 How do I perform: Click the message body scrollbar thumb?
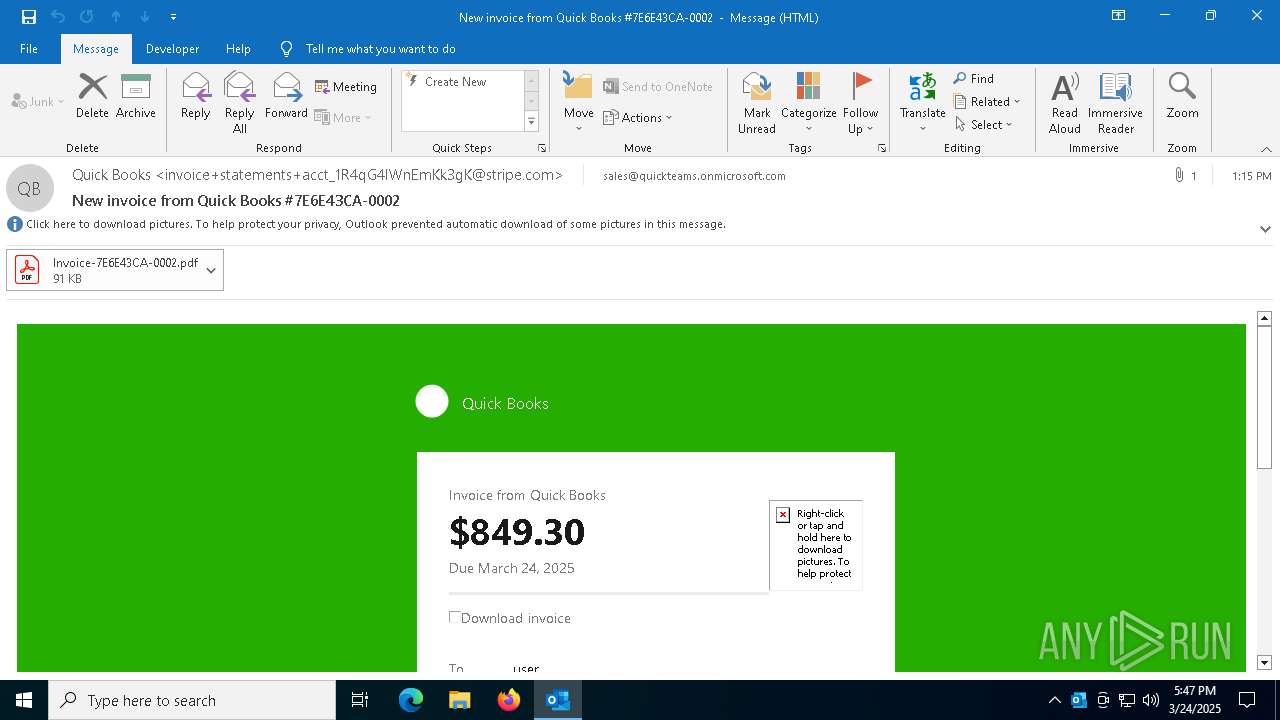coord(1264,397)
